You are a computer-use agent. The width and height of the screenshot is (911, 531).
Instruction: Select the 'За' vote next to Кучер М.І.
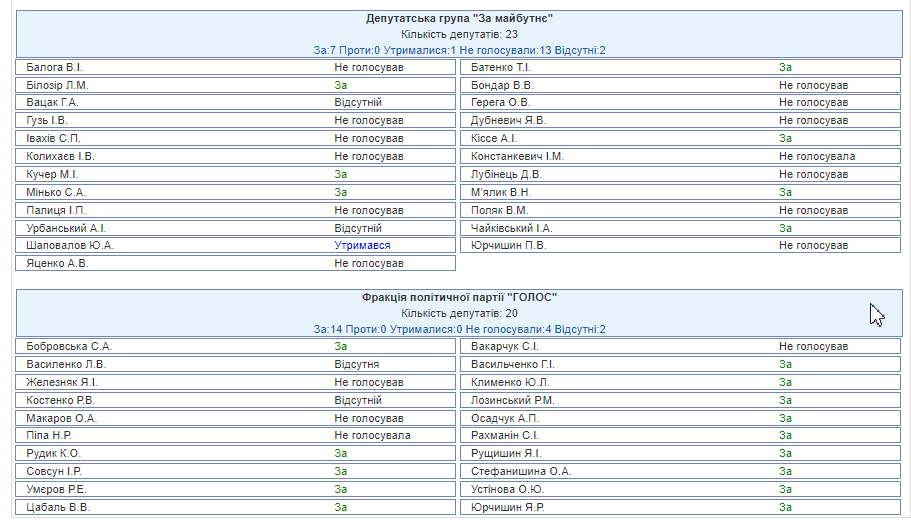(x=341, y=174)
